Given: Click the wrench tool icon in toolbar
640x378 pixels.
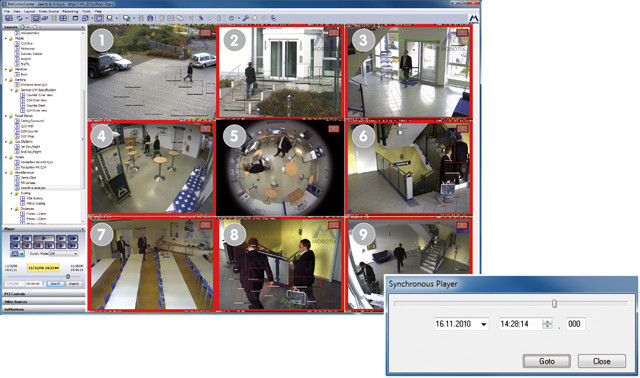Looking at the screenshot, I should 246,18.
